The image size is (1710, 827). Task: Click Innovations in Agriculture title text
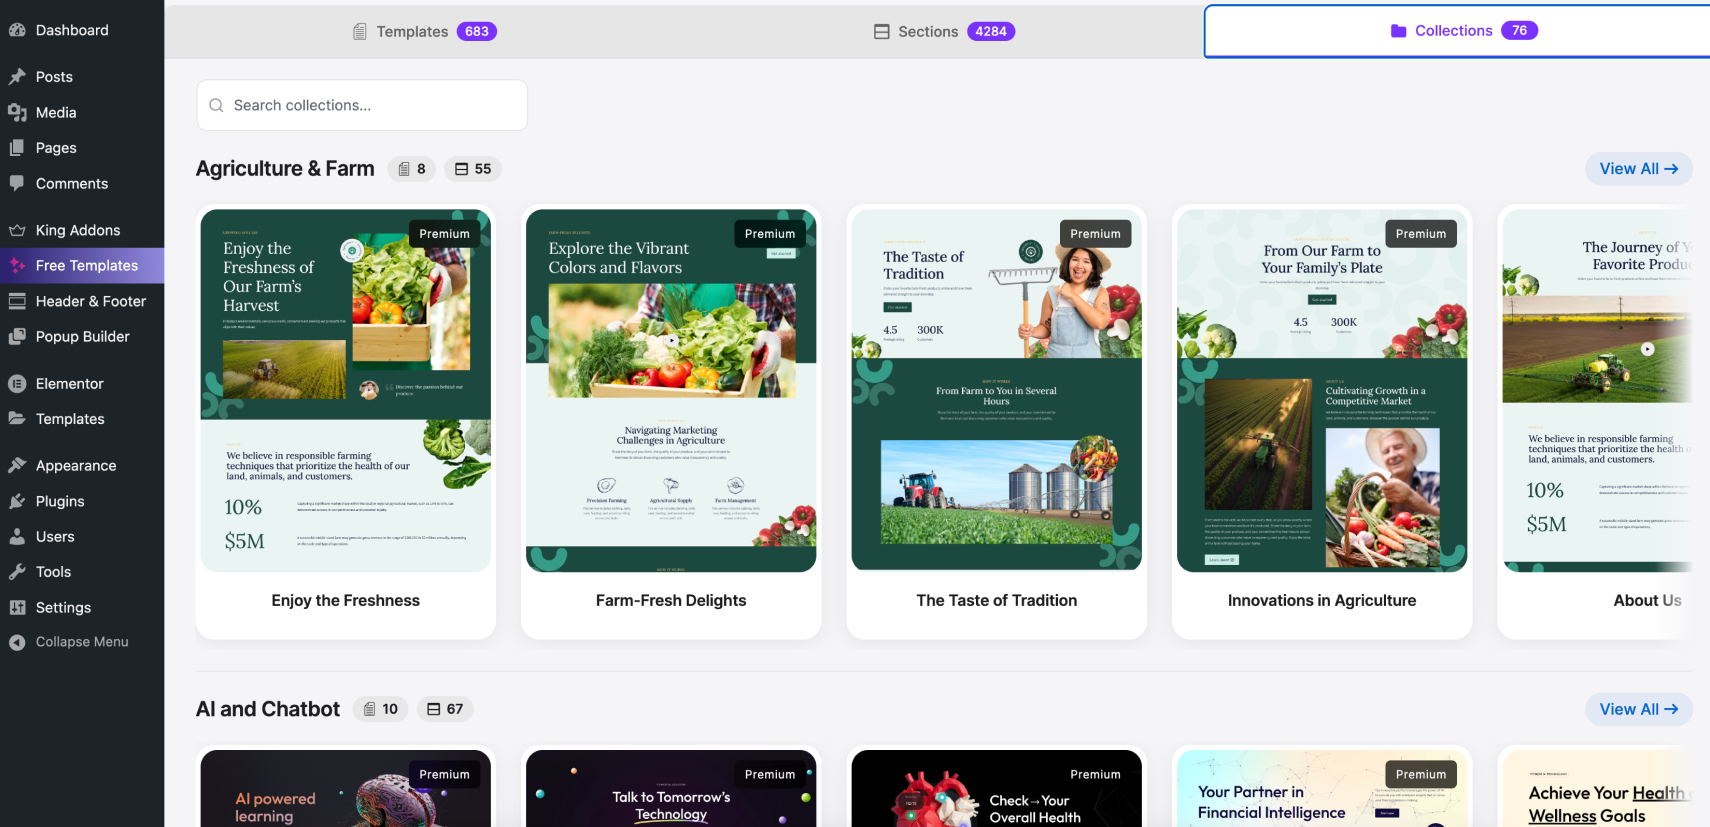[x=1322, y=600]
